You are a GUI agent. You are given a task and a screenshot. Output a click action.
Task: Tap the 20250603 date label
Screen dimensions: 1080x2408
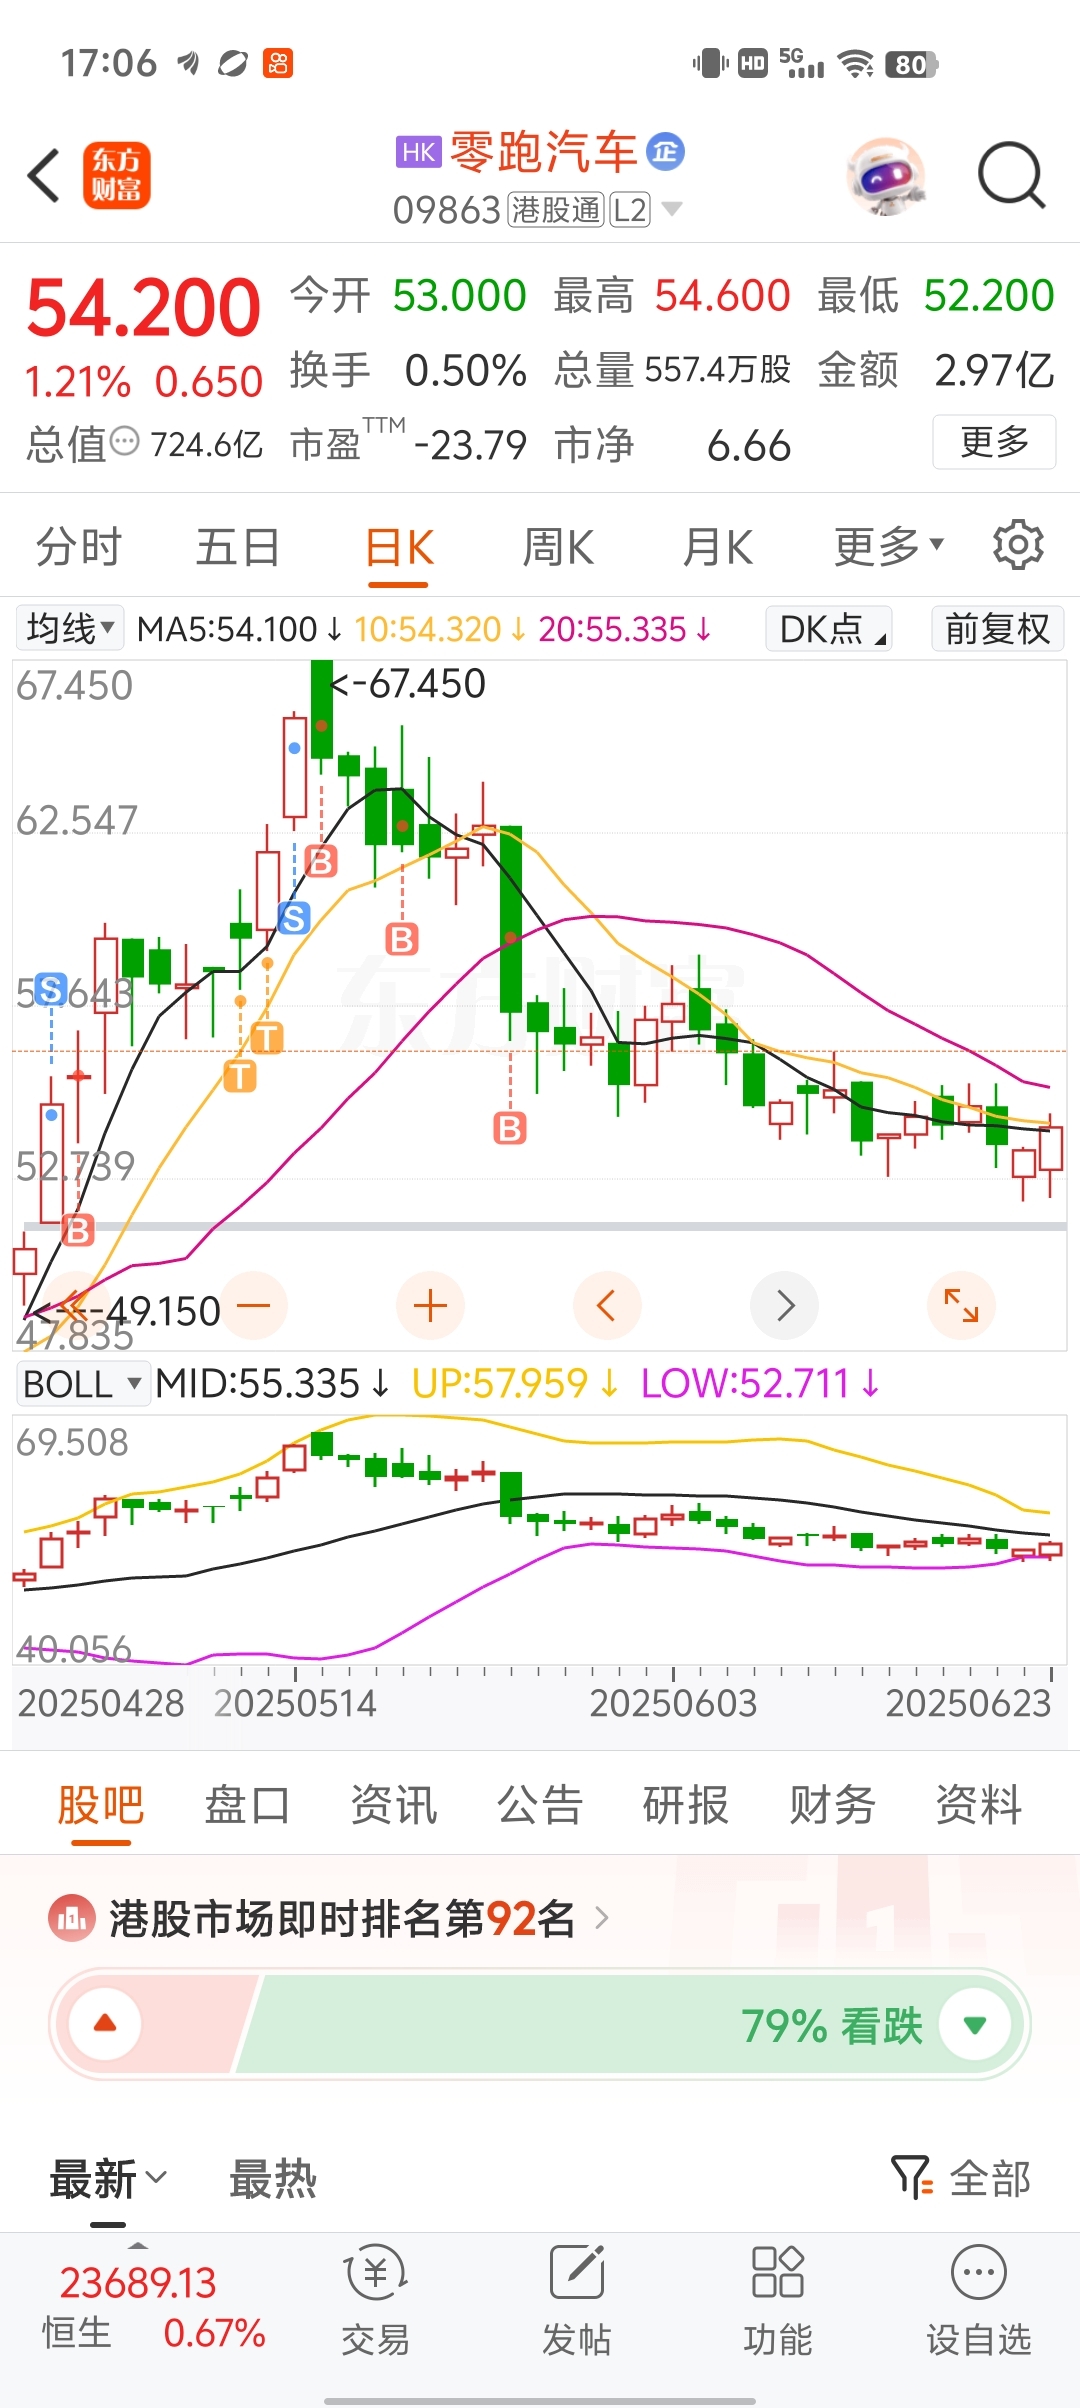[x=673, y=1703]
